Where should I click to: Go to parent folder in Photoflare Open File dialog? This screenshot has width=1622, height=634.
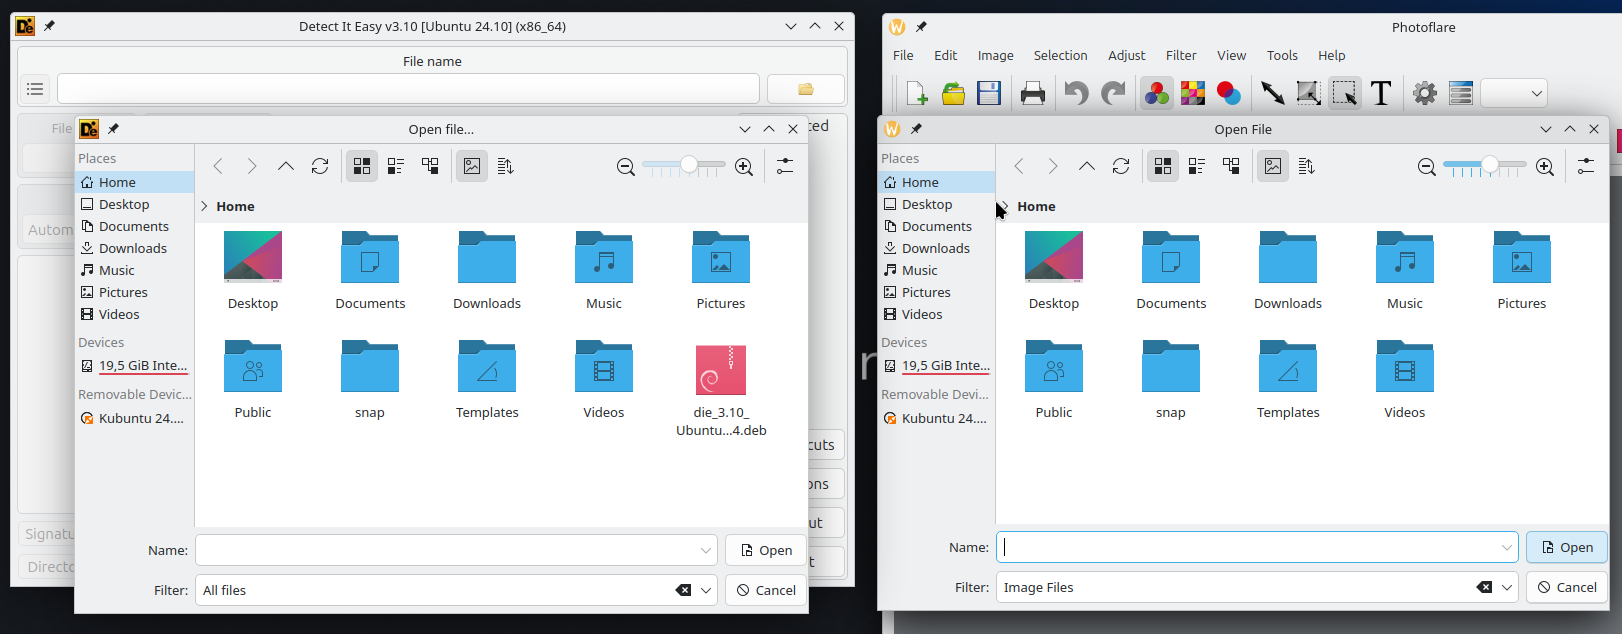coord(1087,166)
